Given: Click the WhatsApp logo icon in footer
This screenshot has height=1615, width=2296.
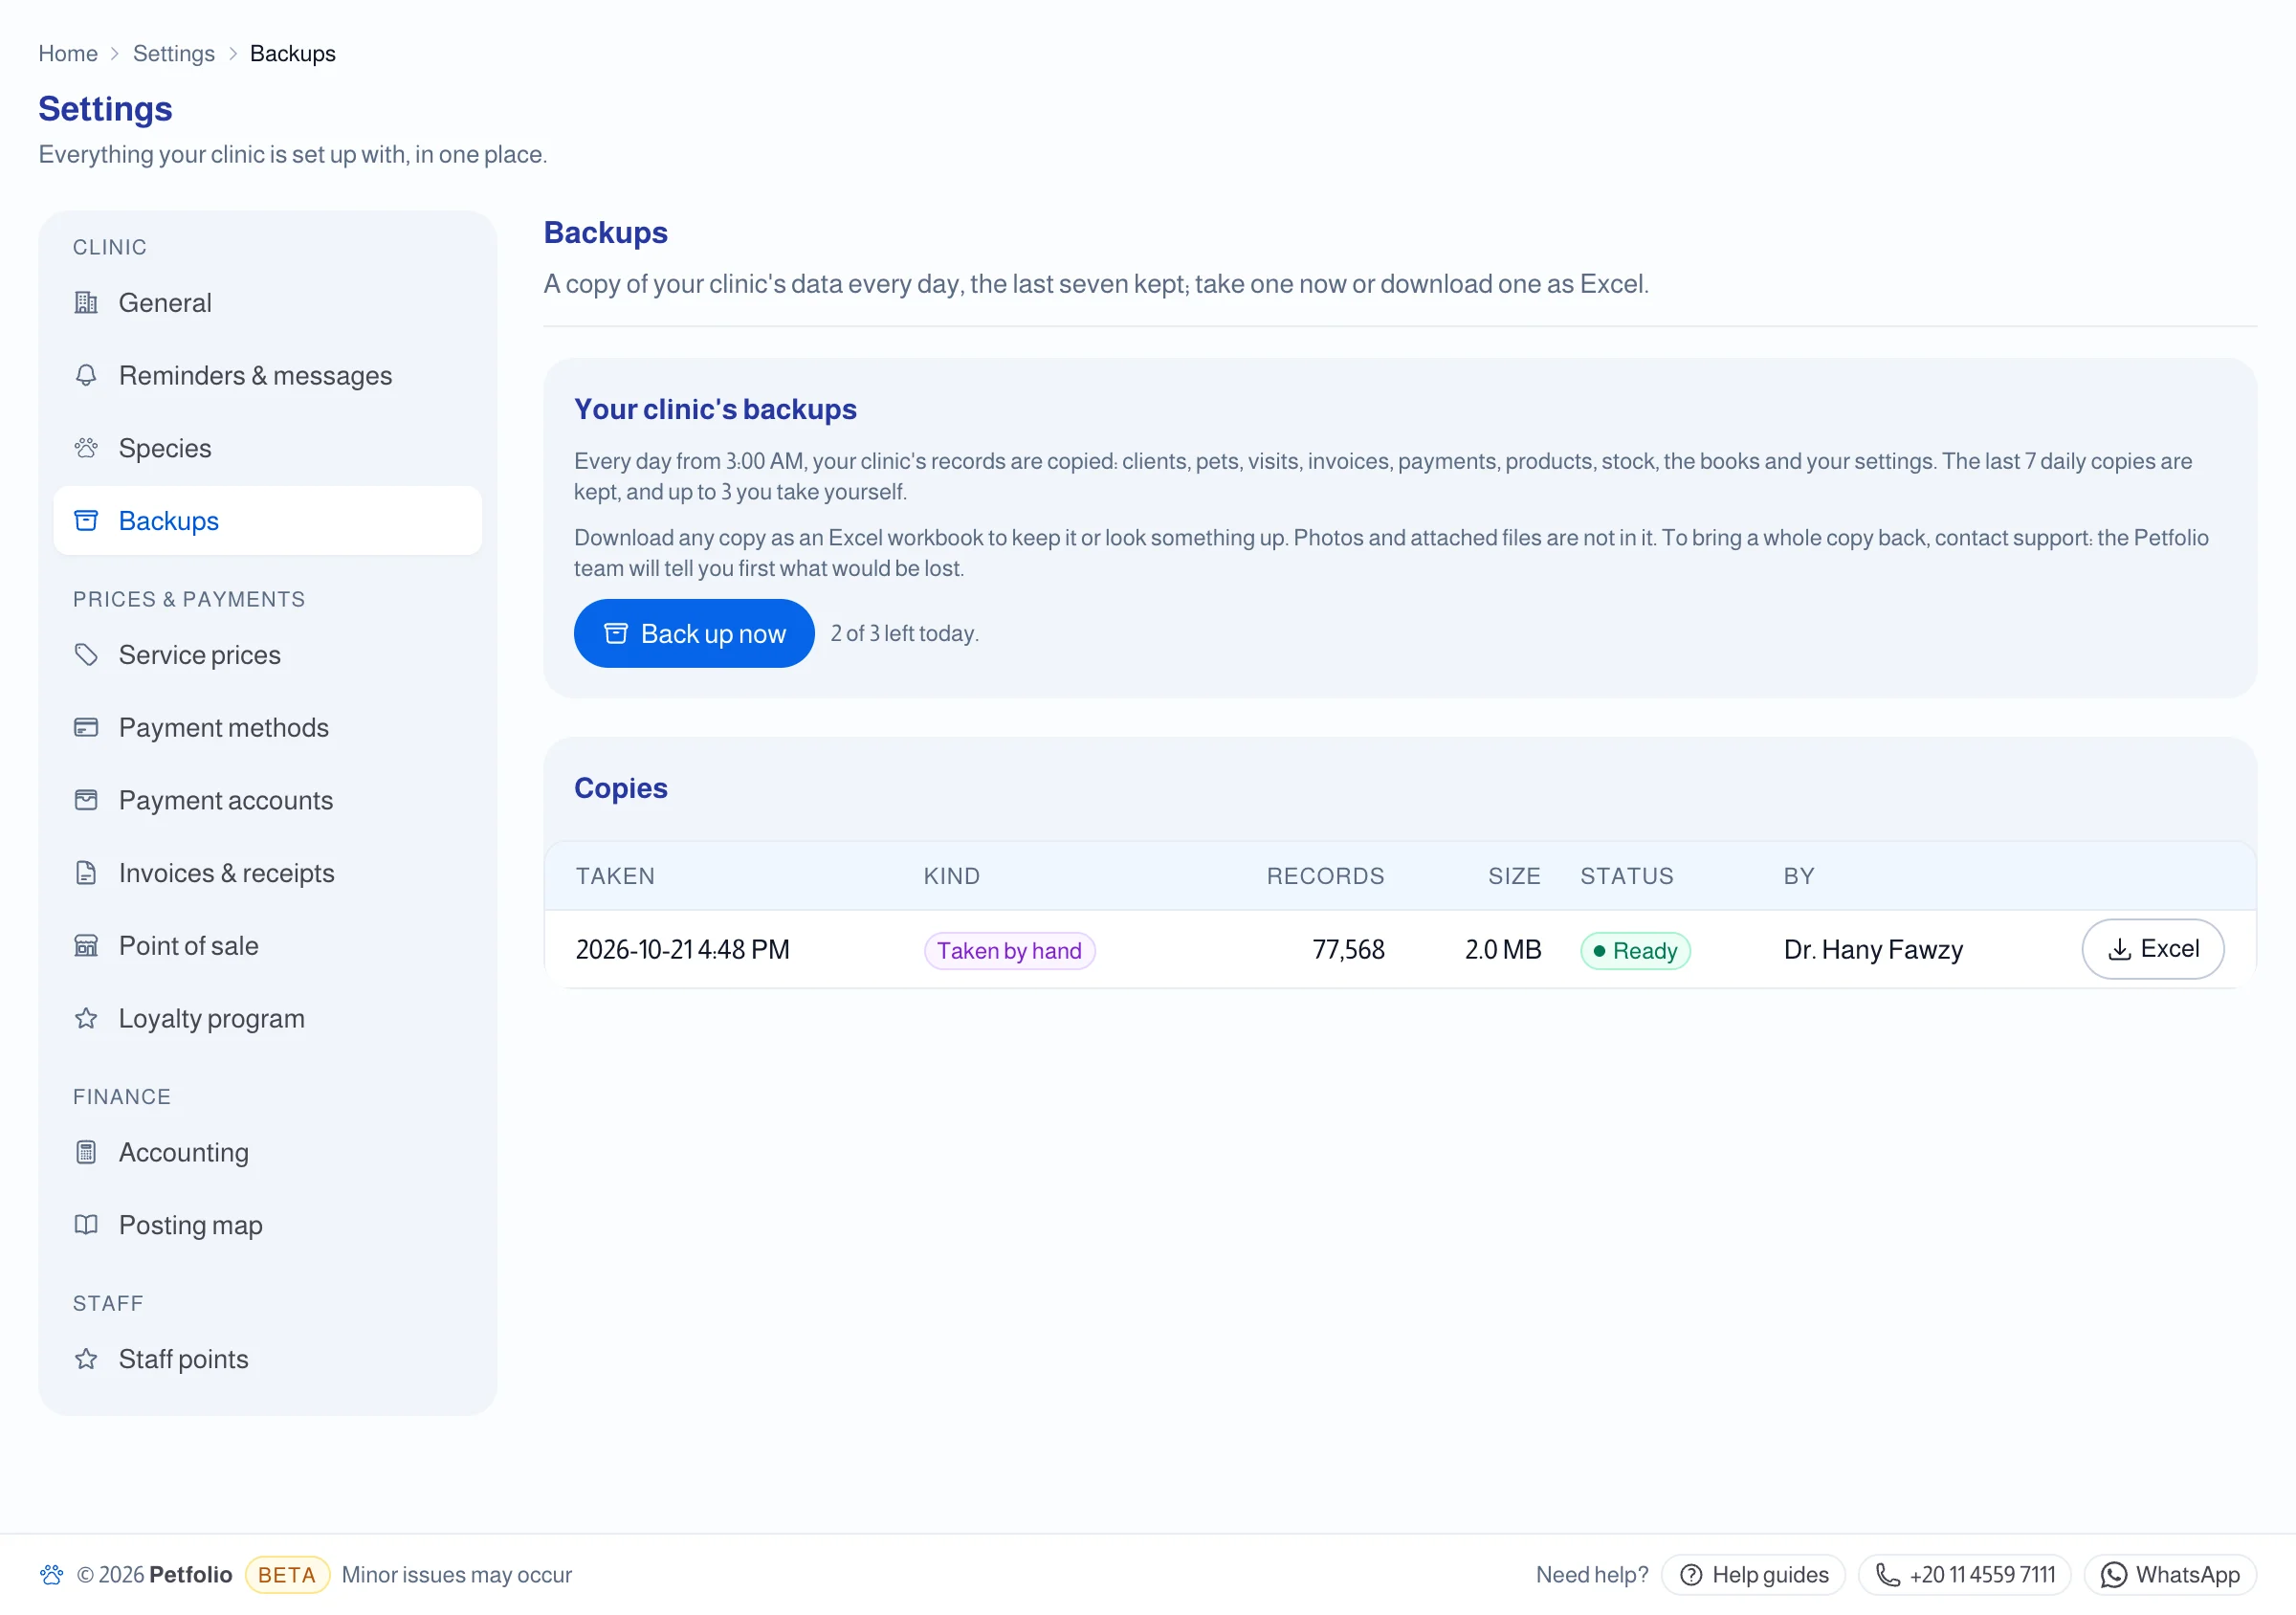Looking at the screenshot, I should (2114, 1575).
